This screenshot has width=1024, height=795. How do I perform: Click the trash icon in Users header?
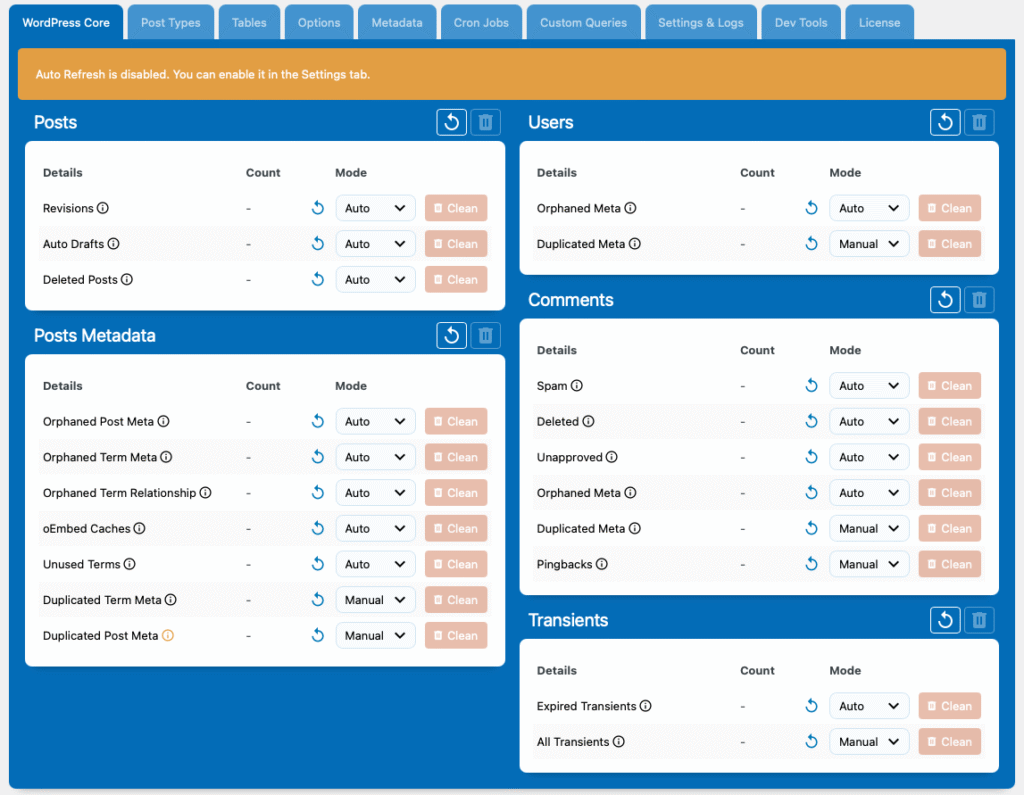(x=979, y=122)
